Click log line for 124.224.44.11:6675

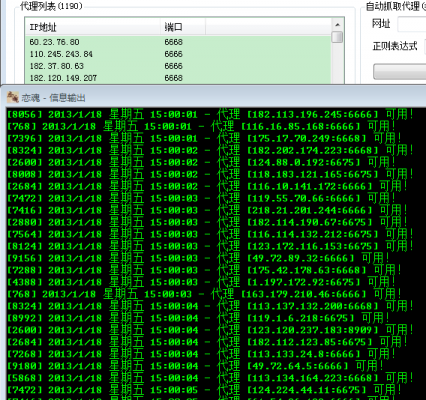point(204,390)
